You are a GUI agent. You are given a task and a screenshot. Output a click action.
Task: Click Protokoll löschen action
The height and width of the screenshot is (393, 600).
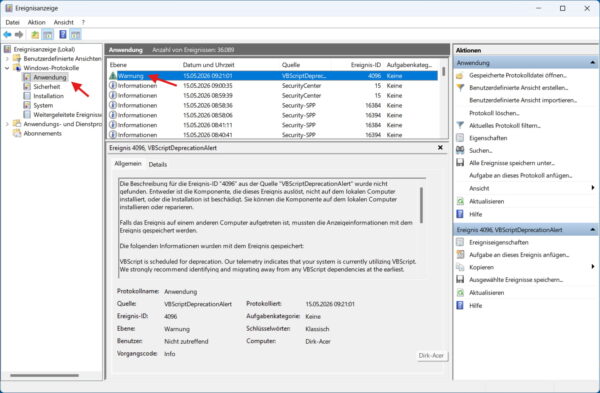[x=494, y=113]
